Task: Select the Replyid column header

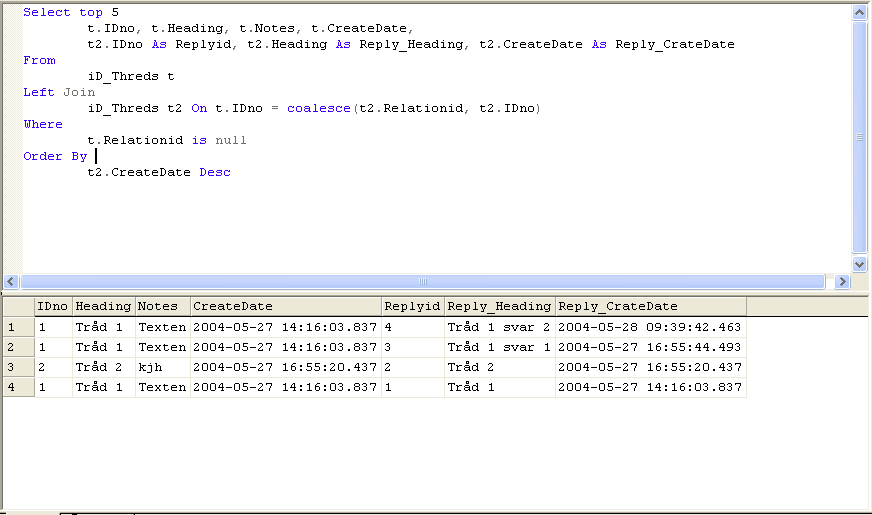Action: pos(413,306)
